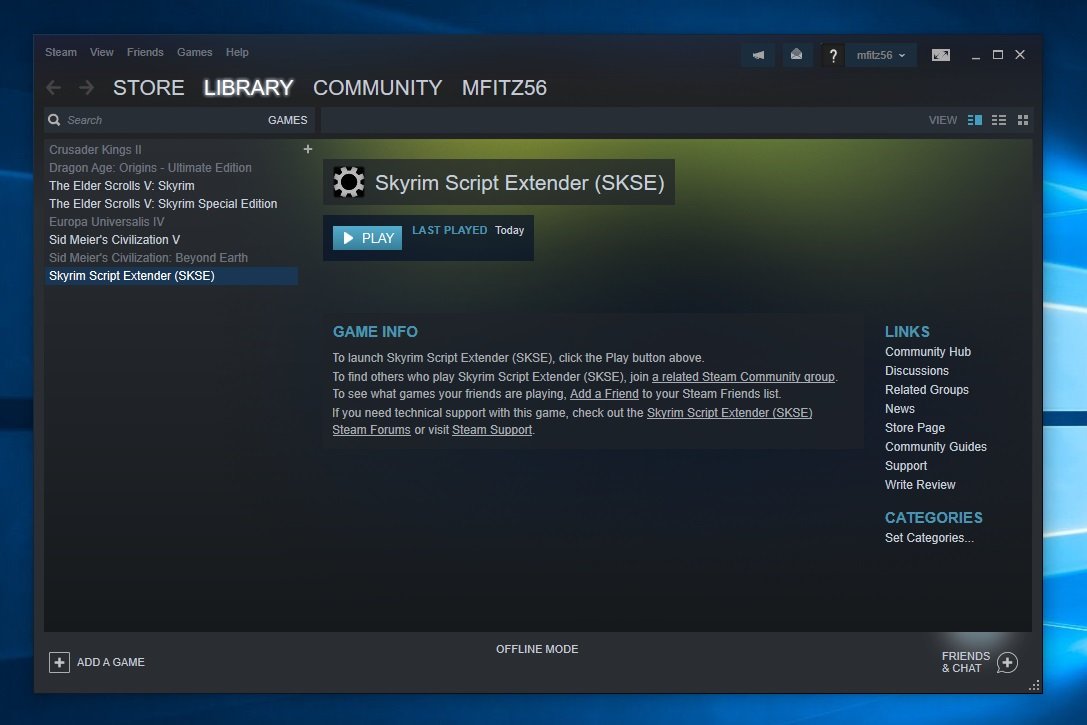Switch to the COMMUNITY tab
1087x725 pixels.
[x=378, y=87]
